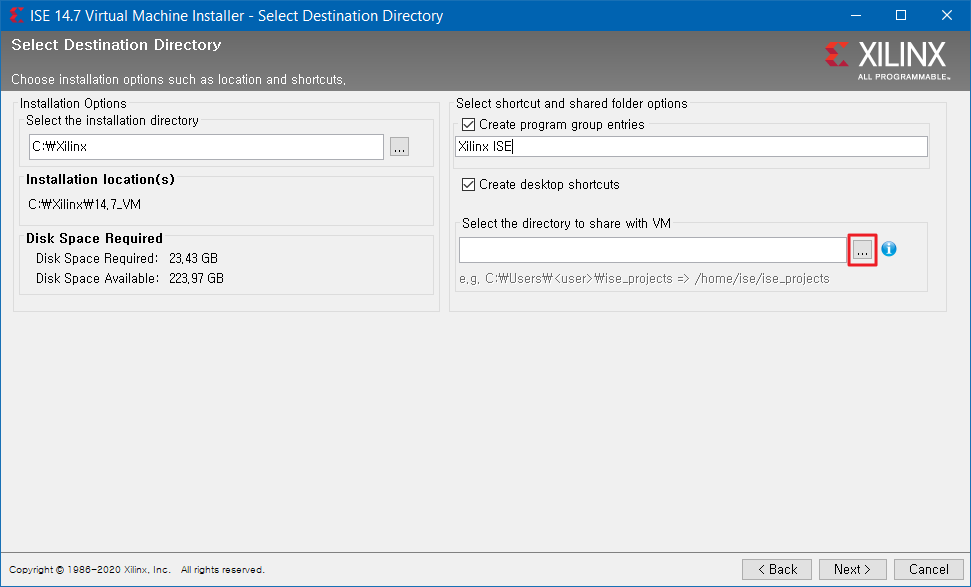Click the 23.43 GB disk required value

coord(193,258)
